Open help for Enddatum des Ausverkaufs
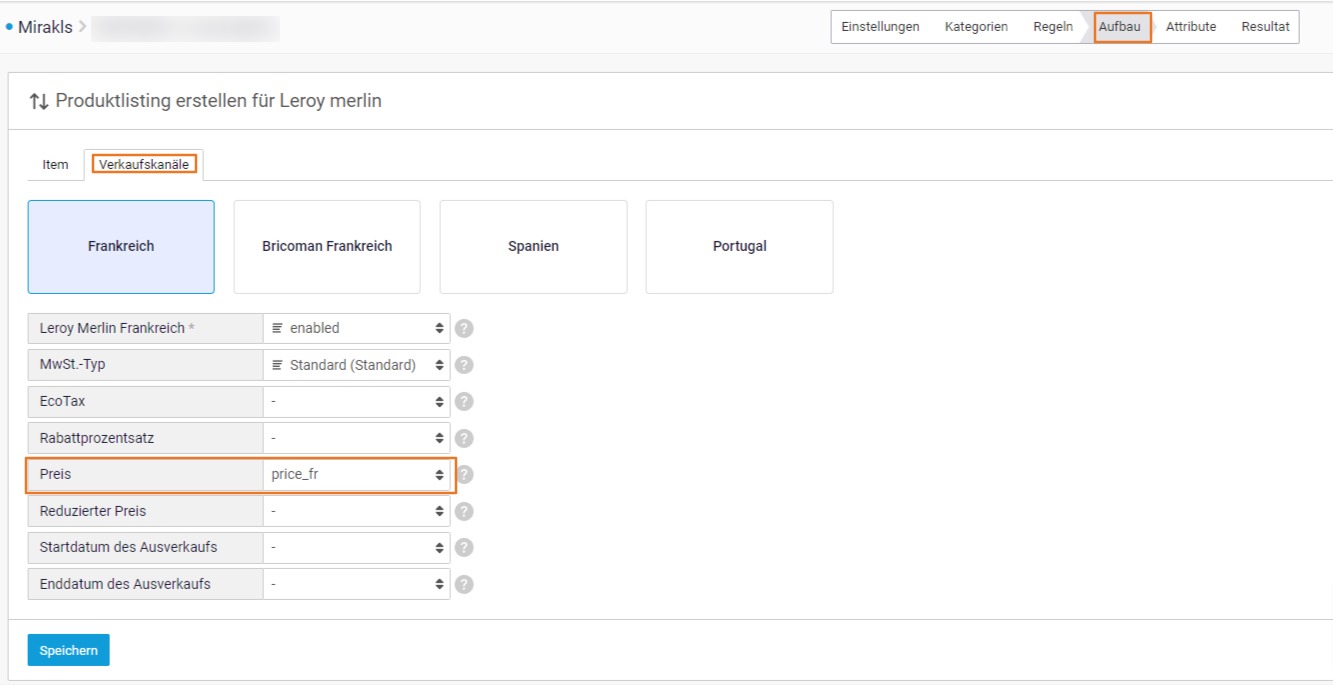The width and height of the screenshot is (1333, 685). tap(464, 584)
